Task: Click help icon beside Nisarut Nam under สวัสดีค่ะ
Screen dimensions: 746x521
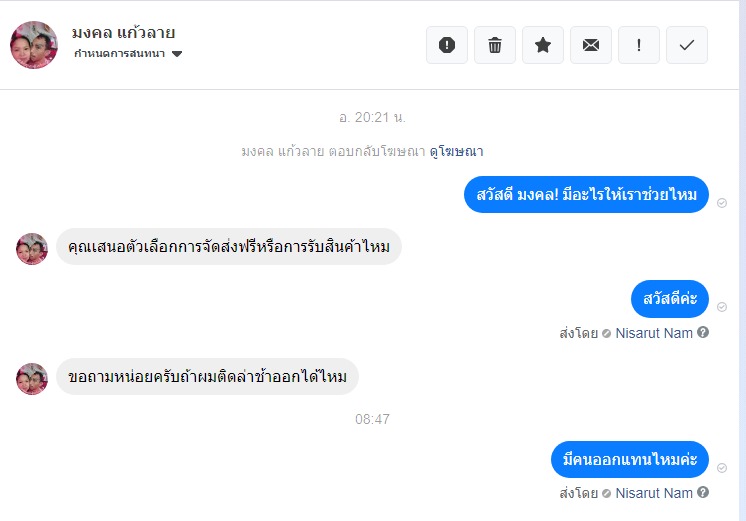Action: 703,333
